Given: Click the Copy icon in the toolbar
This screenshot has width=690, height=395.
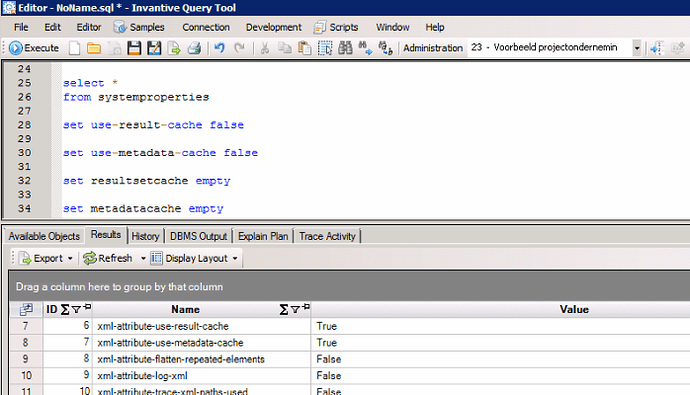Looking at the screenshot, I should pos(284,48).
